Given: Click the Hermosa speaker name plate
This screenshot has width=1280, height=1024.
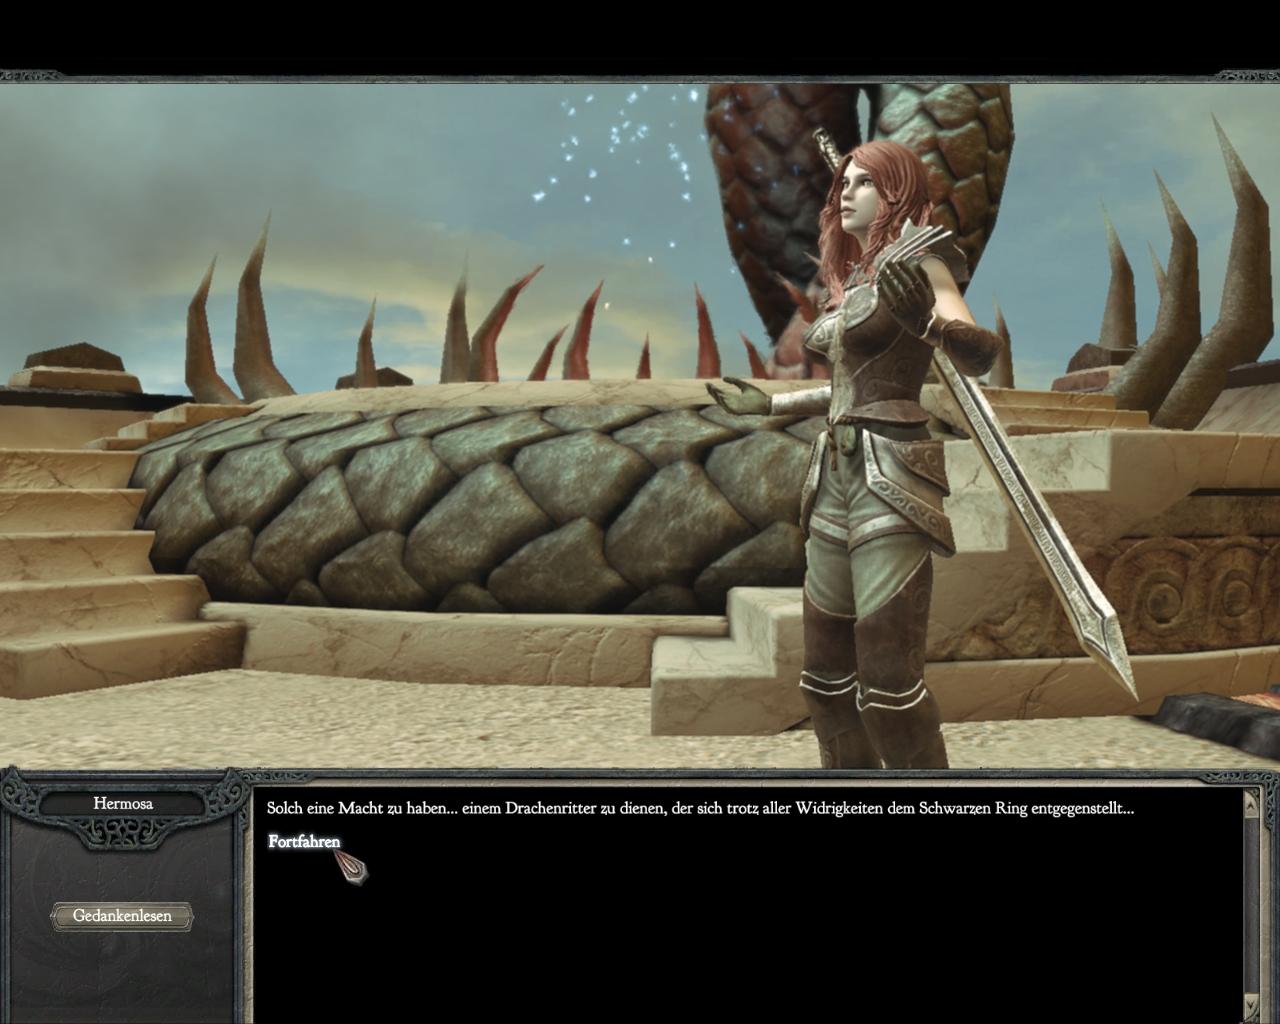Looking at the screenshot, I should click(123, 804).
